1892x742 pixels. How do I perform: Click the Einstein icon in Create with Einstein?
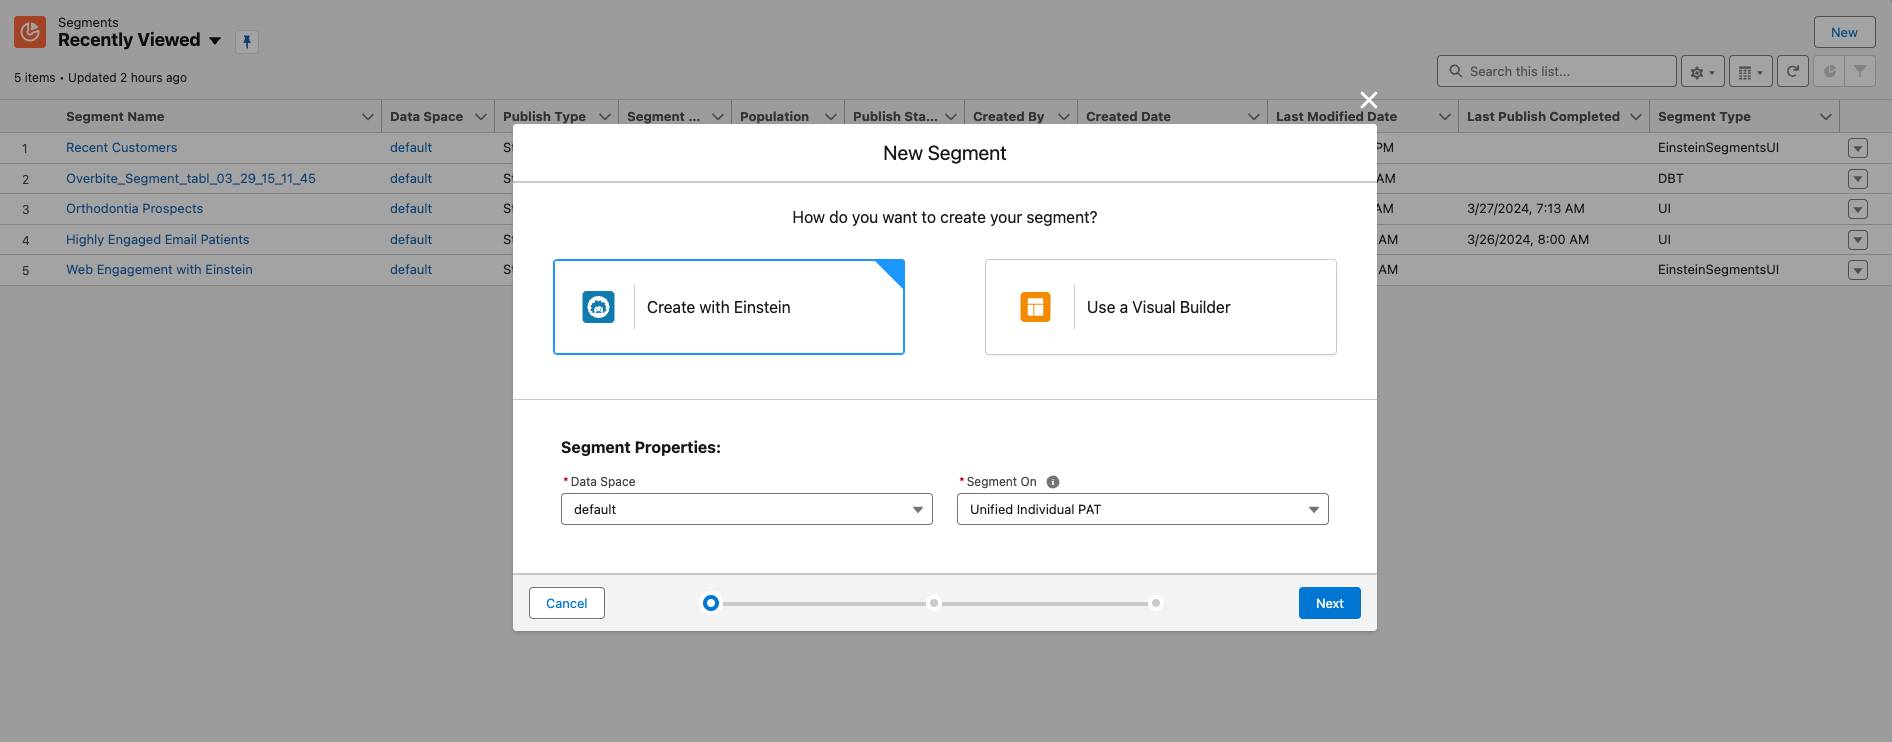[x=598, y=307]
